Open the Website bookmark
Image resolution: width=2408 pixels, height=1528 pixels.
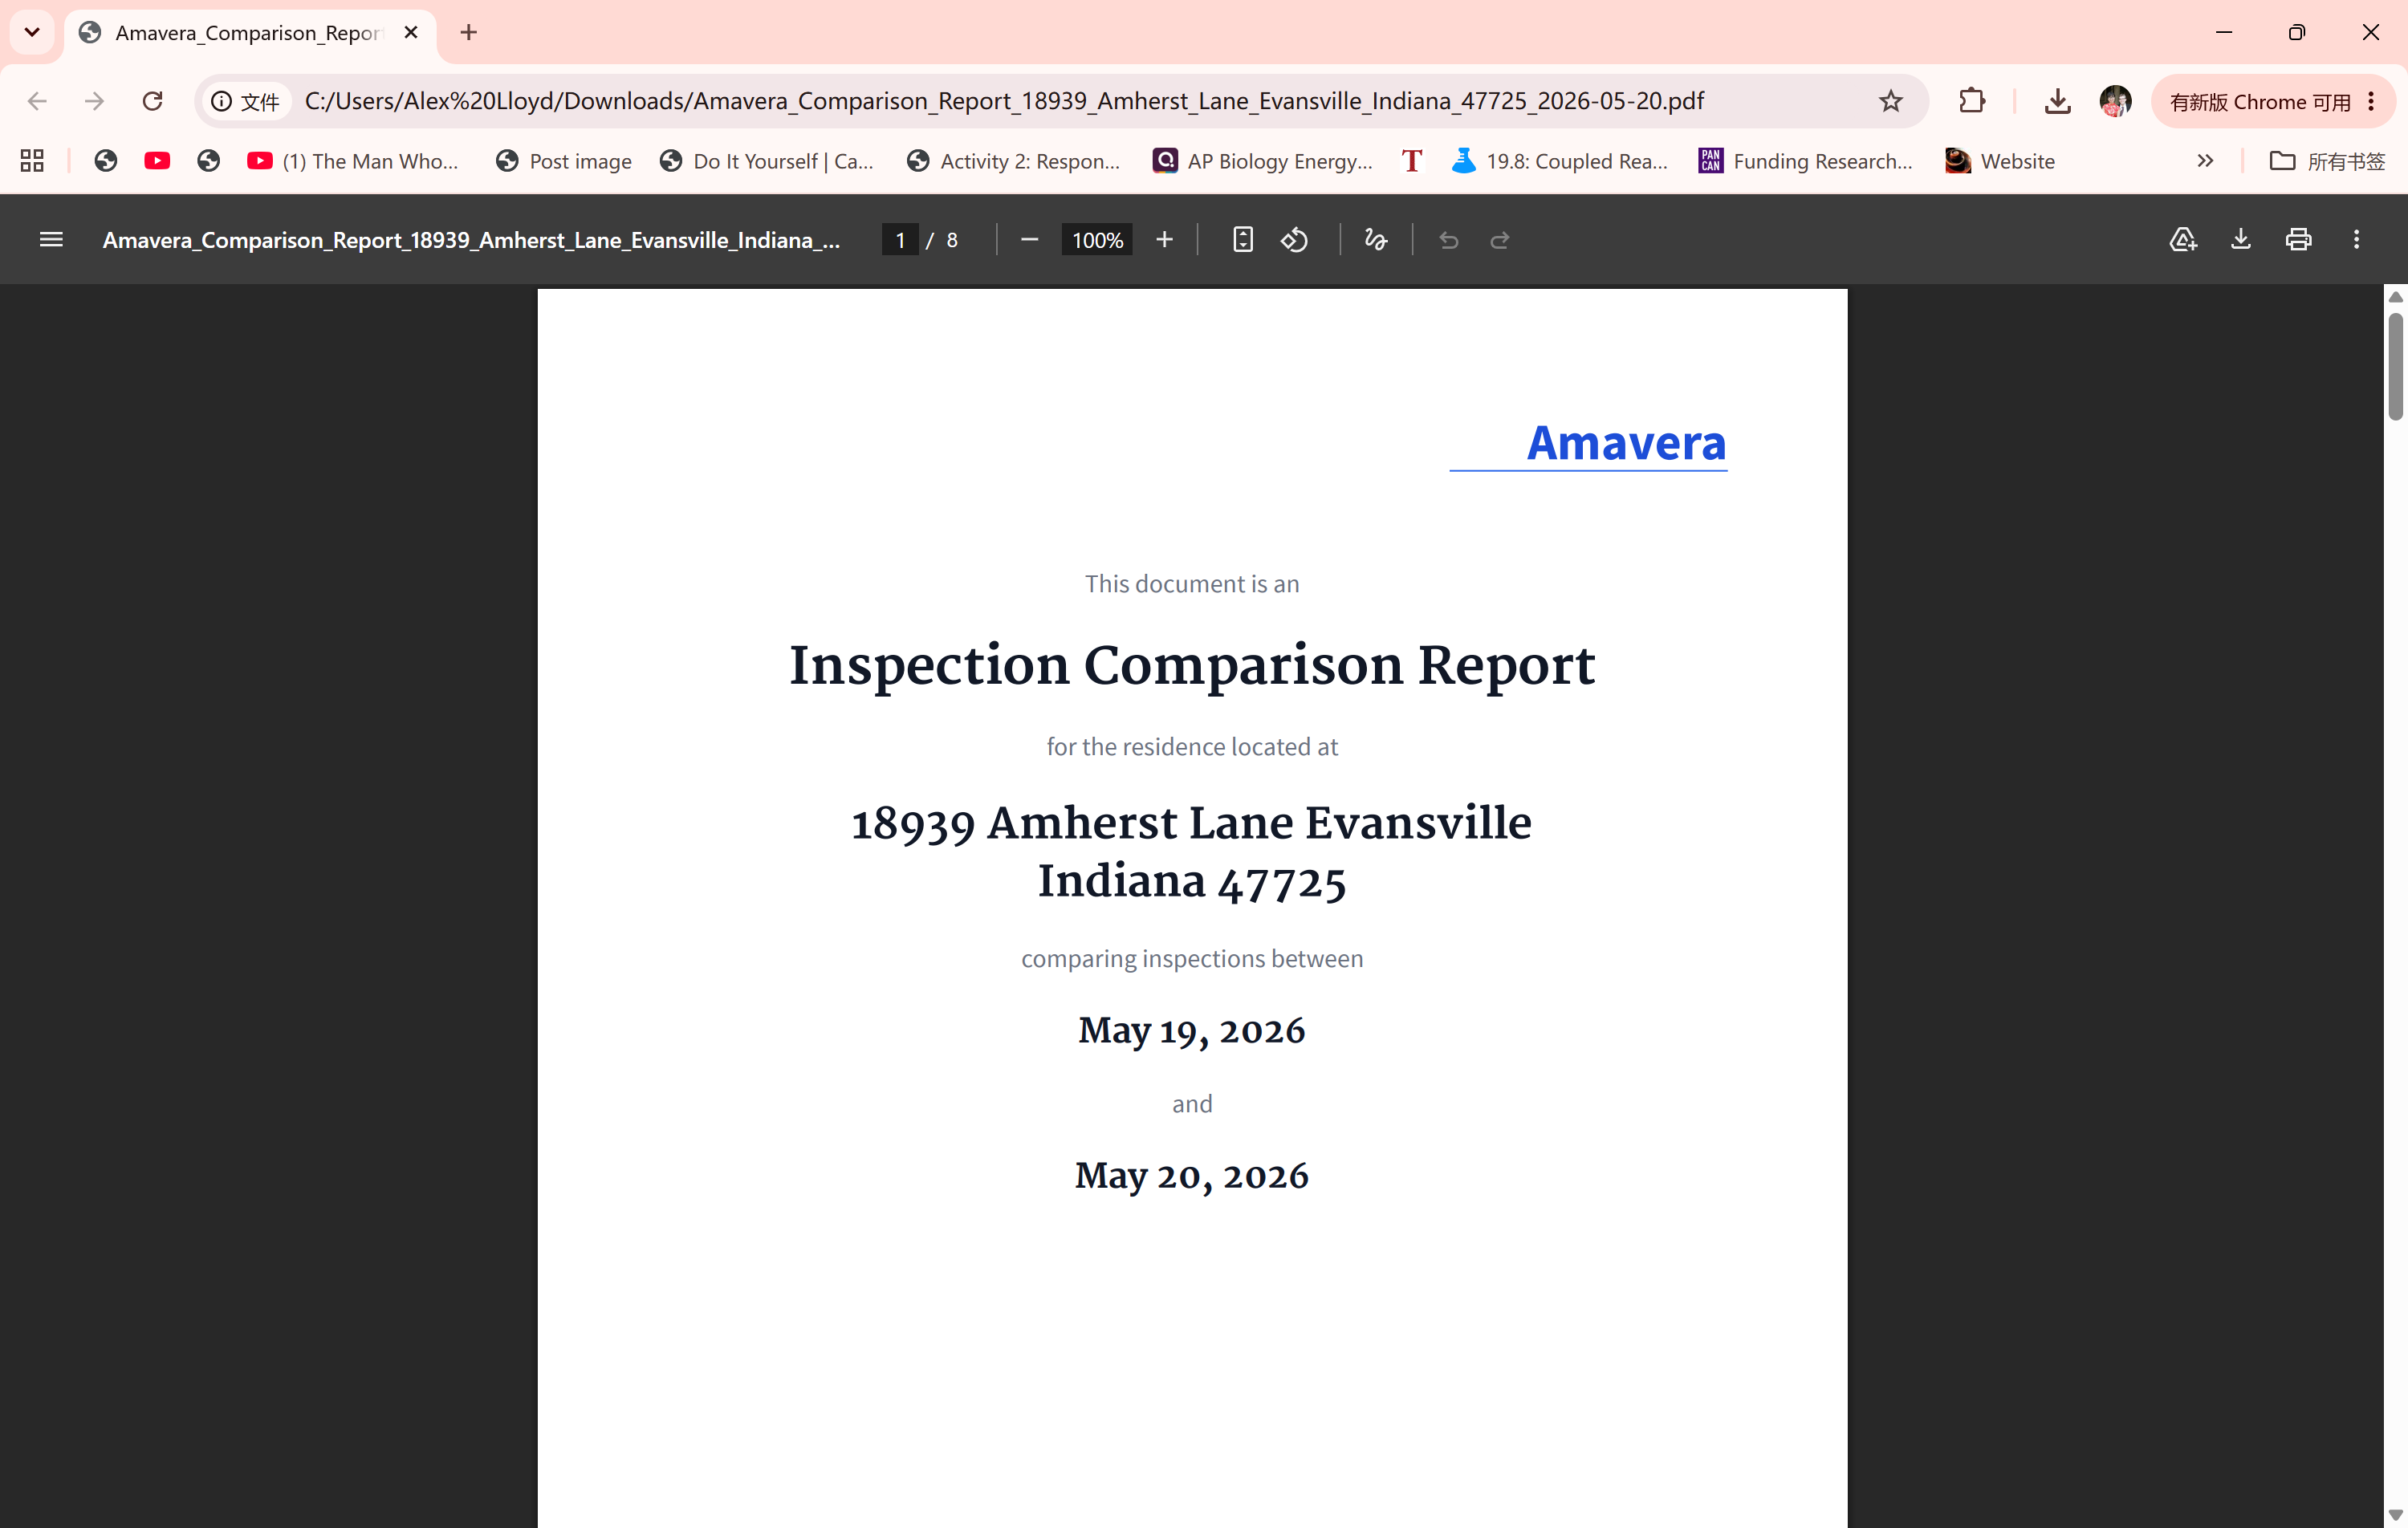coord(2000,161)
